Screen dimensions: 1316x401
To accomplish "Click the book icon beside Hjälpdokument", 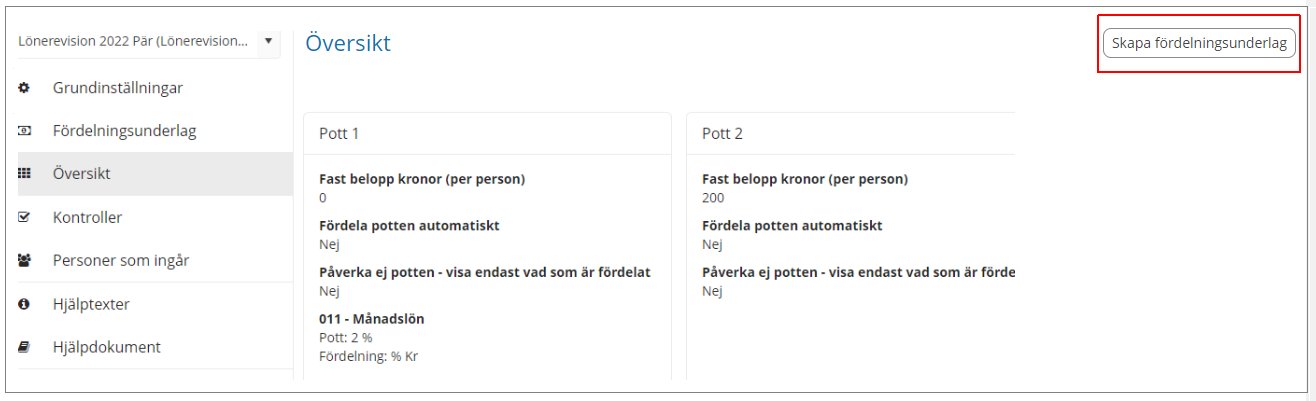I will coord(24,347).
